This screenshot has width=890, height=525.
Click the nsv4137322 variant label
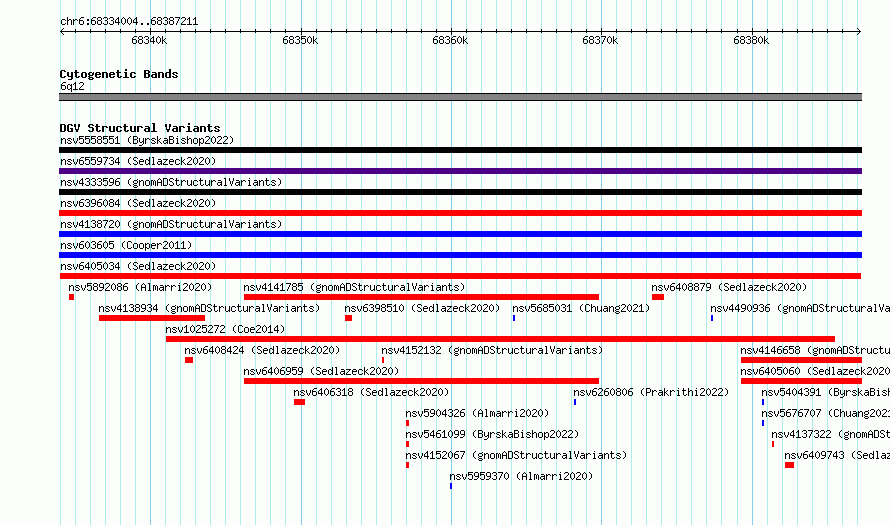tap(830, 434)
